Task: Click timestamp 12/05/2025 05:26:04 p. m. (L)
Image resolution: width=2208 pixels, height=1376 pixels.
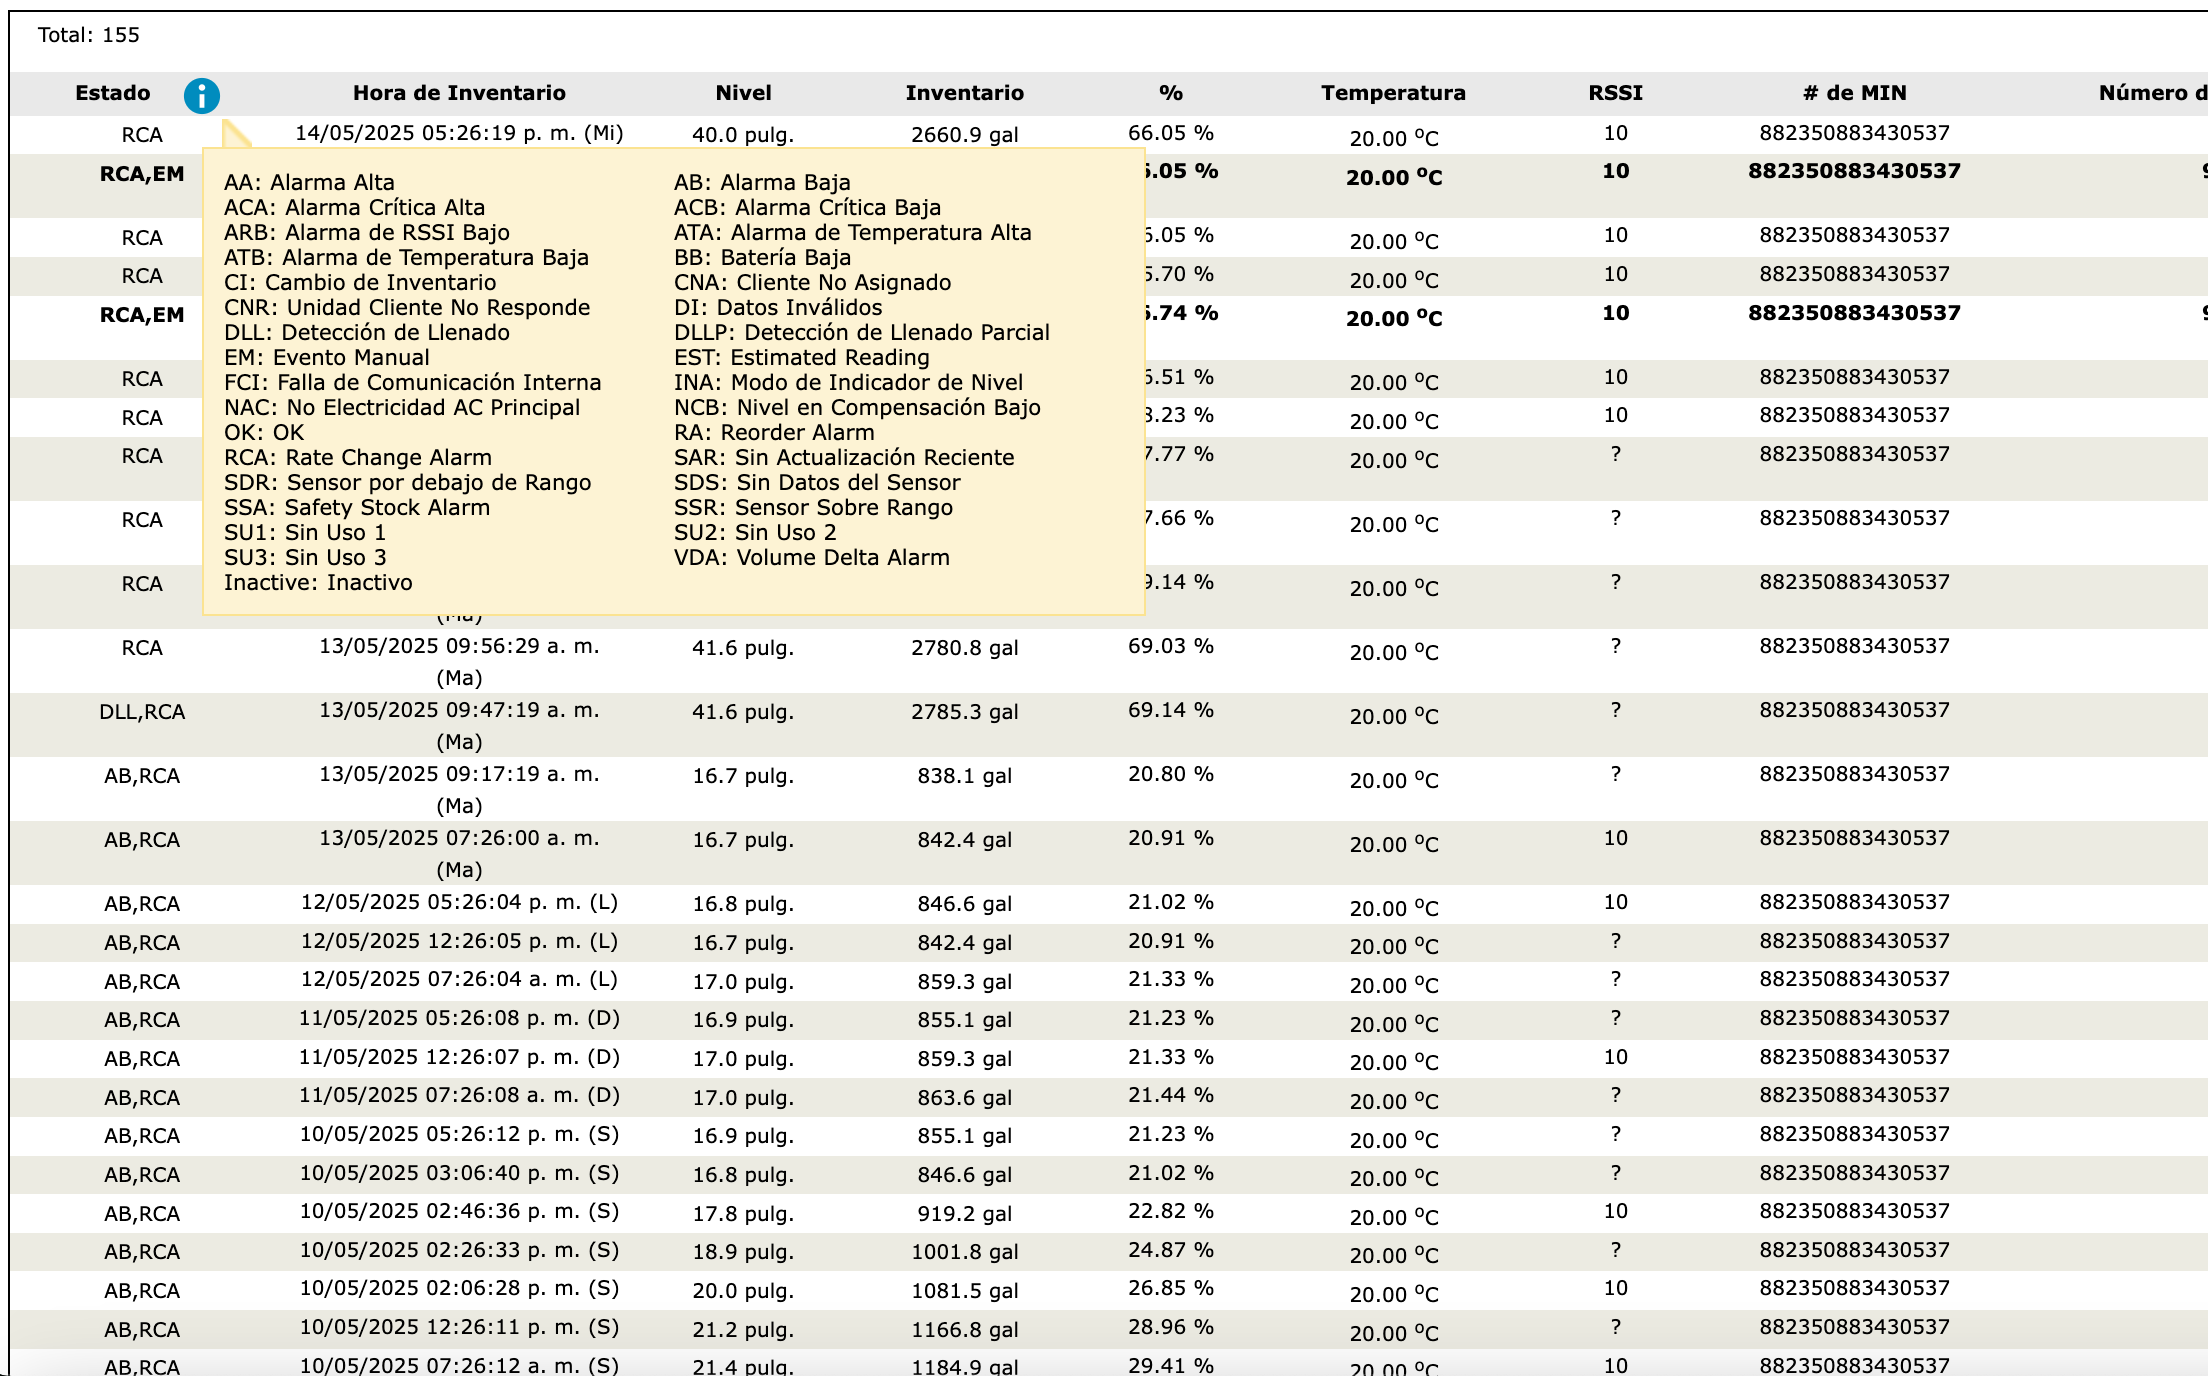Action: coord(459,902)
